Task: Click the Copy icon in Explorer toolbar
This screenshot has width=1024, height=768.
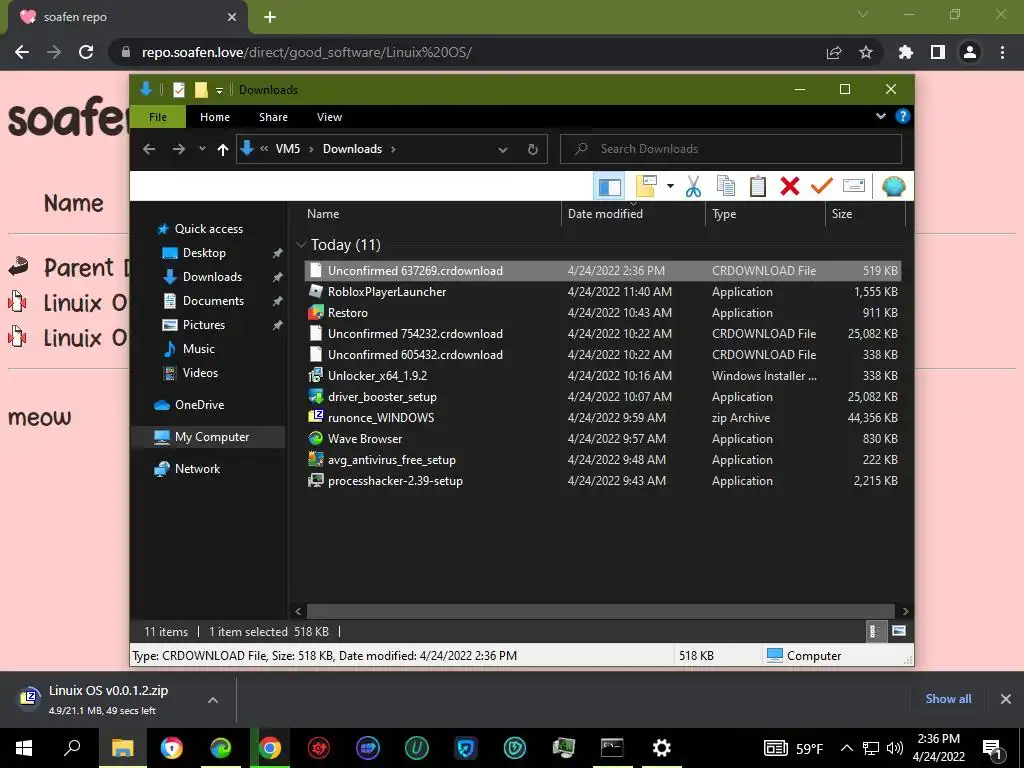Action: click(x=726, y=187)
